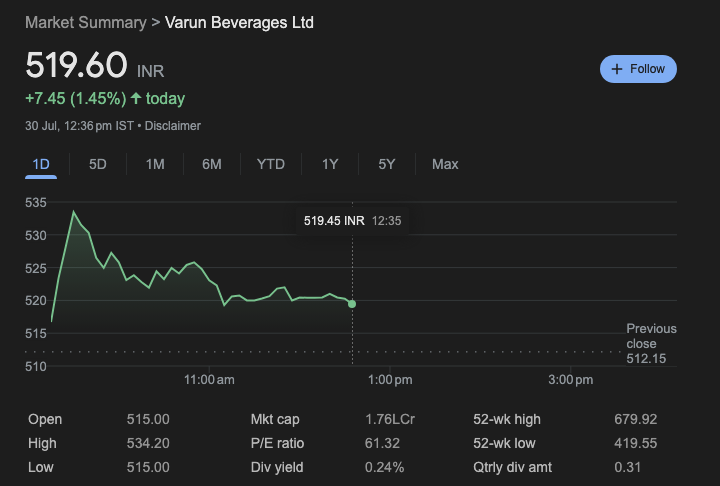Click the Open label in stats table
This screenshot has height=486, width=720.
tap(45, 419)
